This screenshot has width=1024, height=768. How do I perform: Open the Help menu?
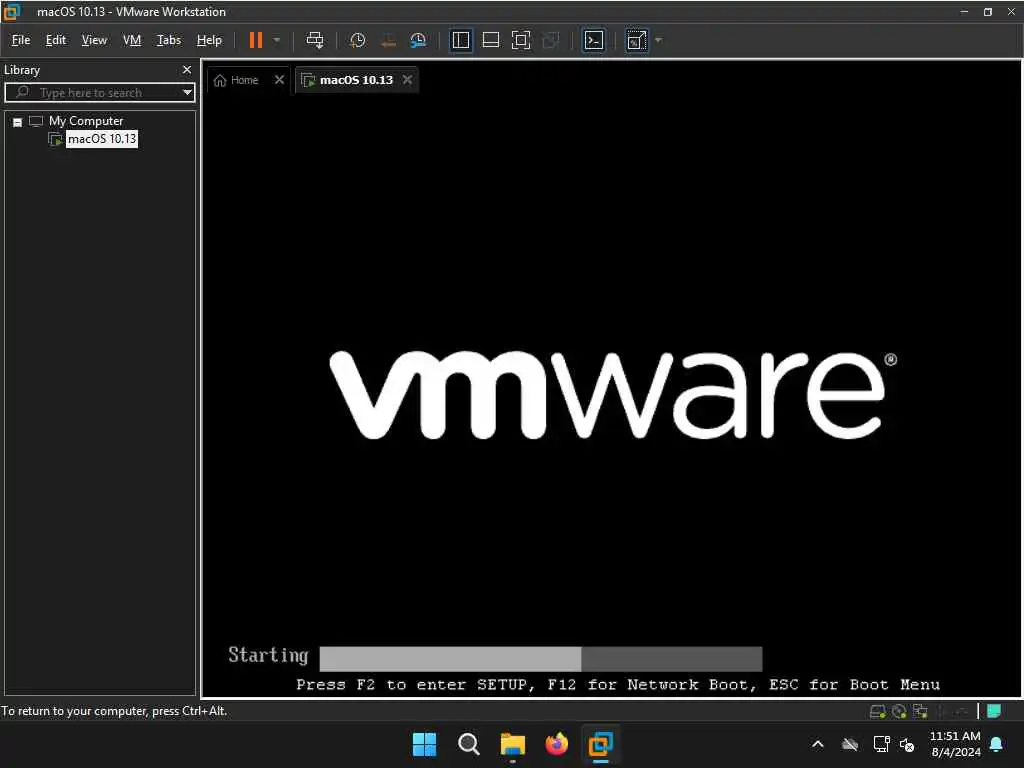(209, 40)
